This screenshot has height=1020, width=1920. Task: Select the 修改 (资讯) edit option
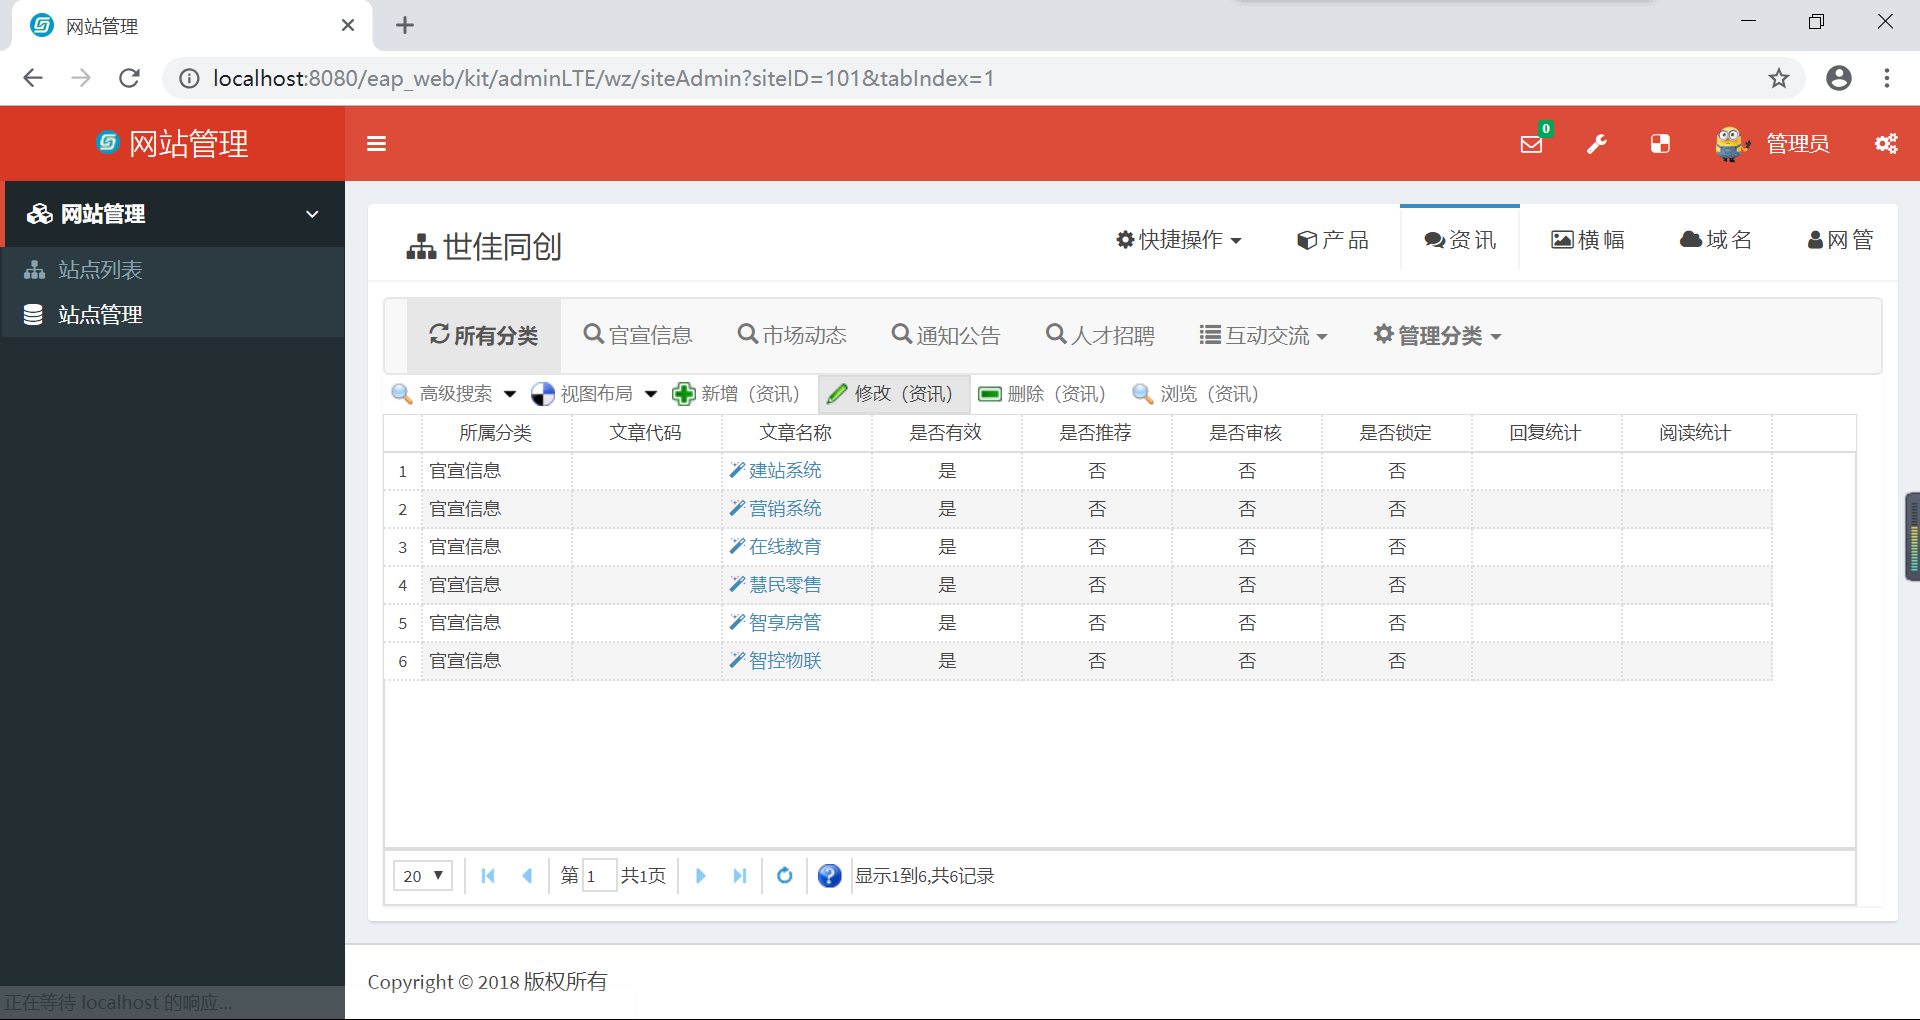tap(893, 393)
